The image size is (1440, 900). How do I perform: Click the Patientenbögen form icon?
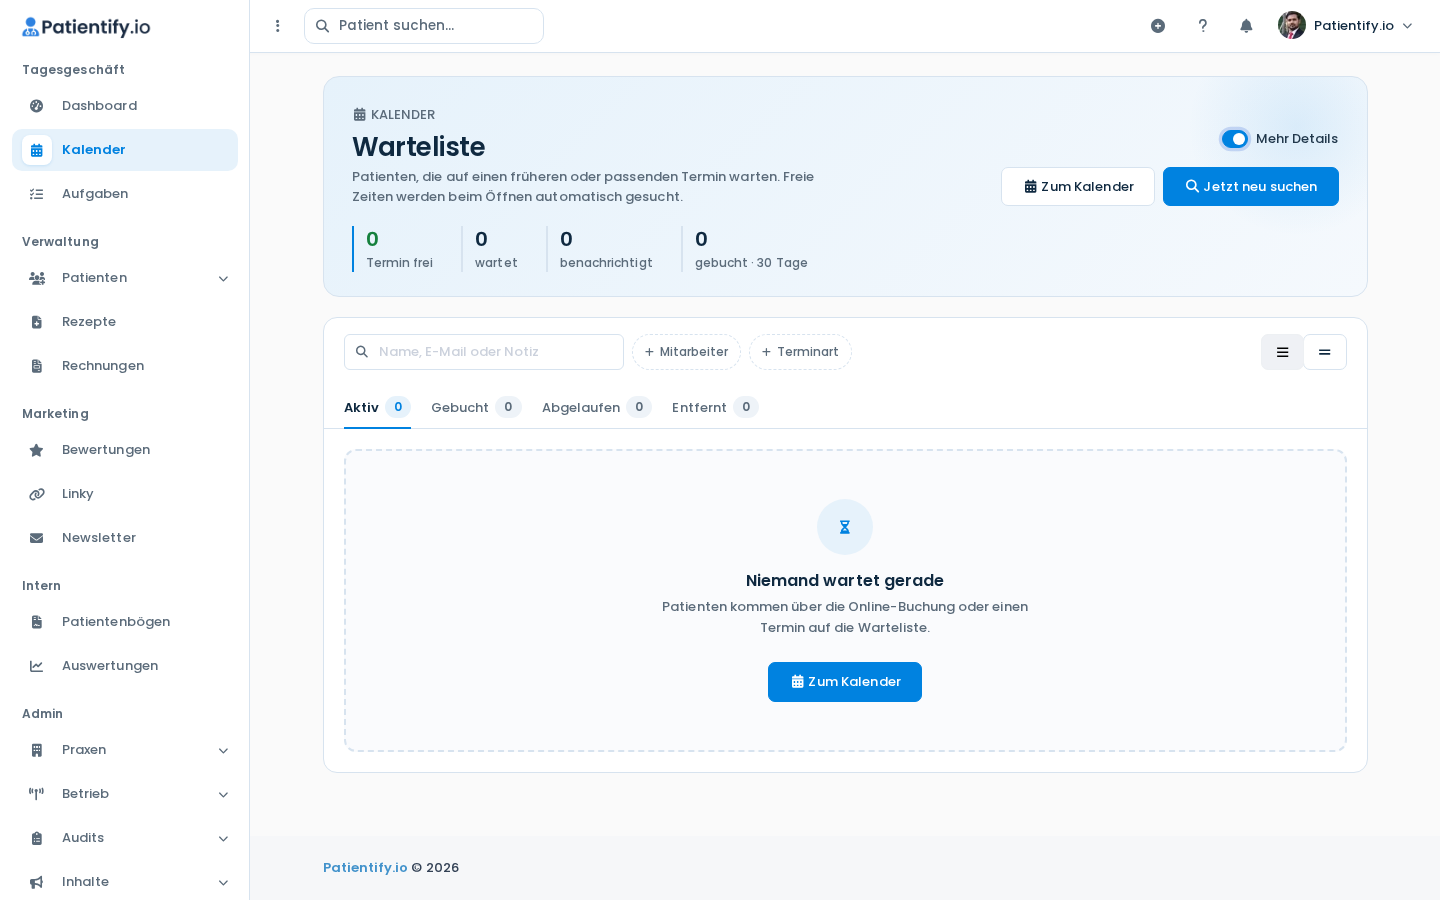click(x=37, y=622)
